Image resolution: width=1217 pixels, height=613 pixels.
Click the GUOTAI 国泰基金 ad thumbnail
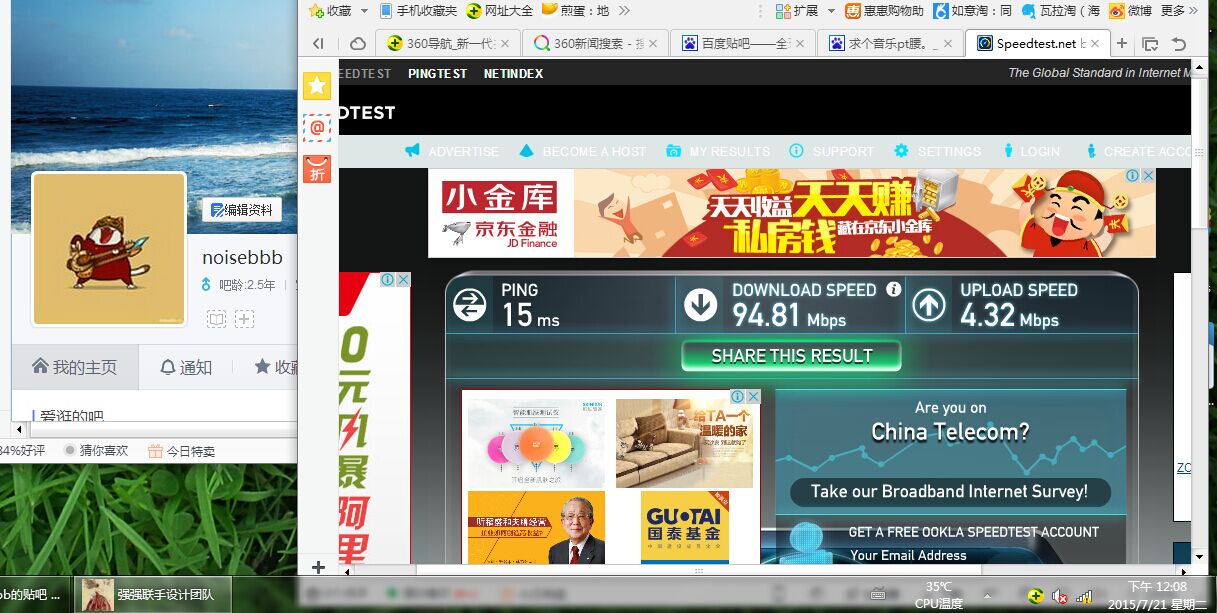pyautogui.click(x=685, y=527)
